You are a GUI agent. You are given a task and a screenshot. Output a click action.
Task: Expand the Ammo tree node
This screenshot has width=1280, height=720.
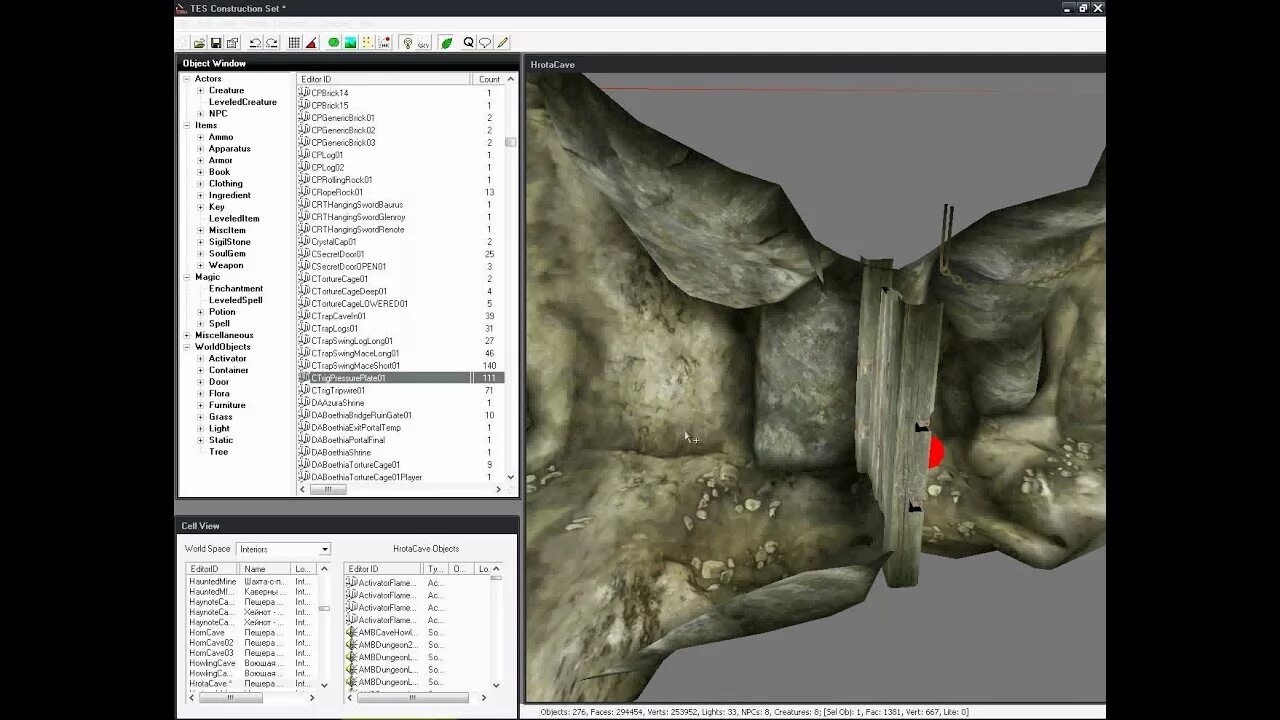[200, 137]
